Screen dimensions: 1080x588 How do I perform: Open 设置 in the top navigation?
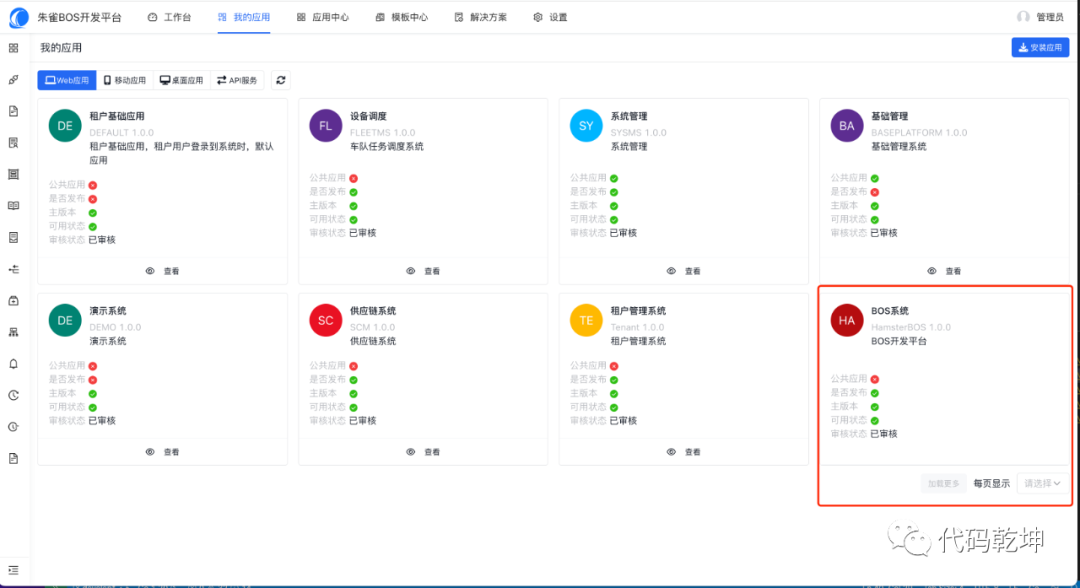[x=550, y=17]
